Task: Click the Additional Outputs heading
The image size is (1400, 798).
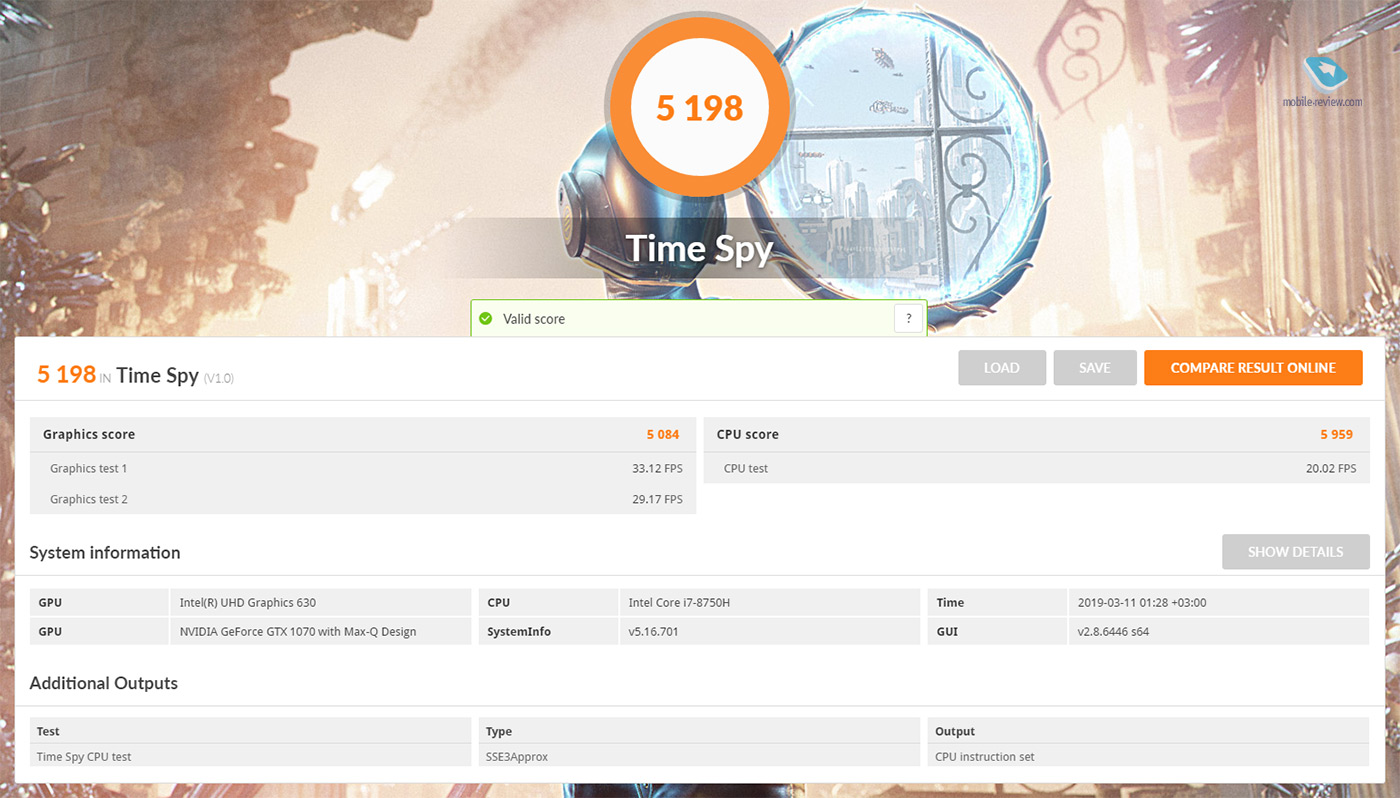Action: point(104,683)
